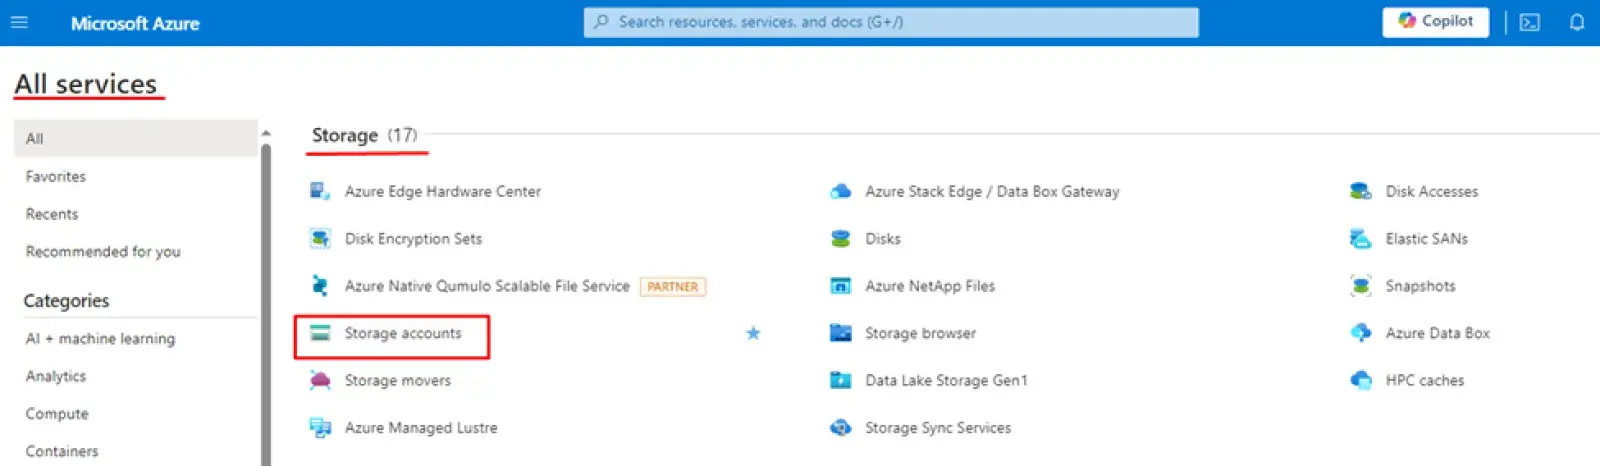Click the sidebar scrollbar up arrow
The image size is (1600, 467).
click(x=266, y=132)
